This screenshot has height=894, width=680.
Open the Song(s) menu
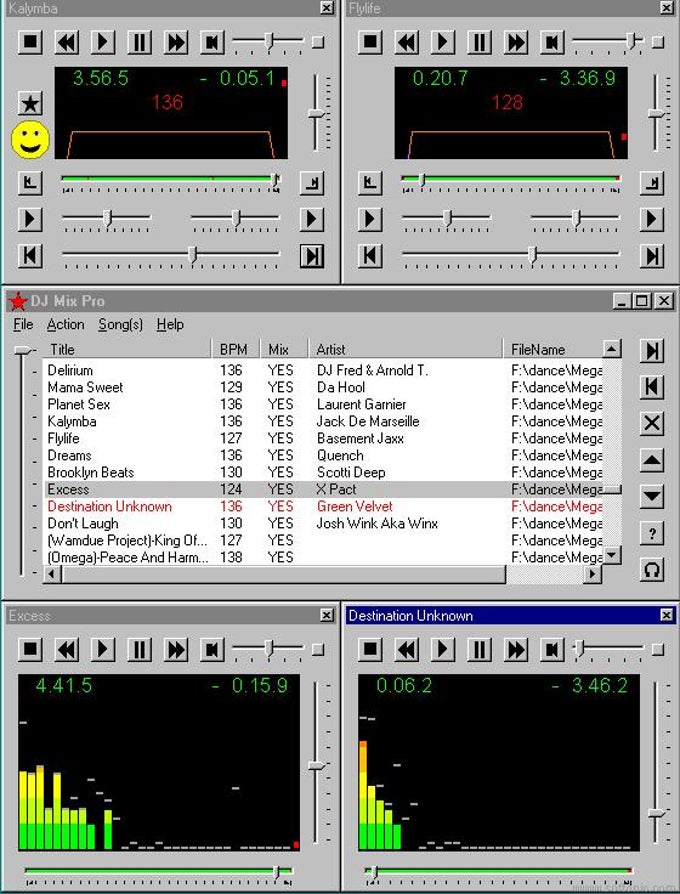click(120, 324)
